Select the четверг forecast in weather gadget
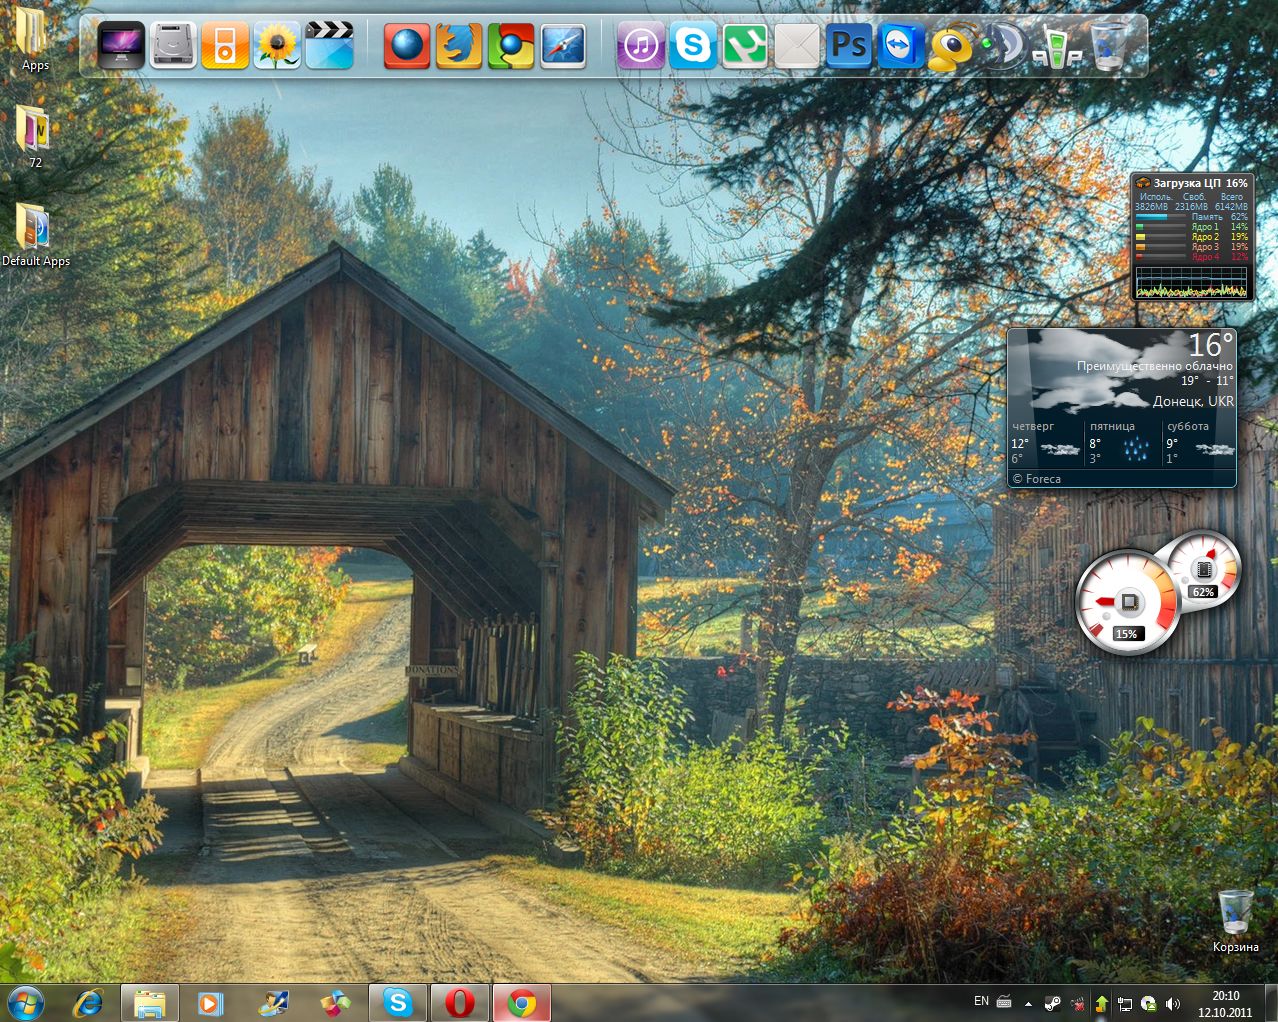This screenshot has height=1022, width=1278. [x=1045, y=442]
